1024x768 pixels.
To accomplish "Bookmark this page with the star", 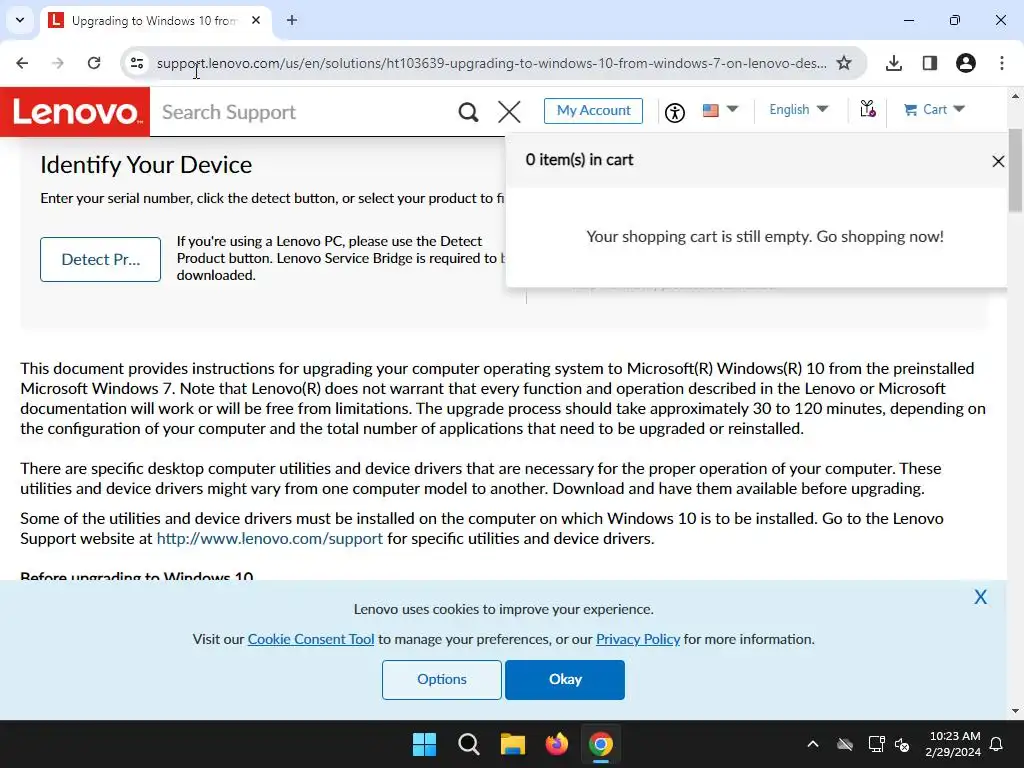I will (844, 63).
